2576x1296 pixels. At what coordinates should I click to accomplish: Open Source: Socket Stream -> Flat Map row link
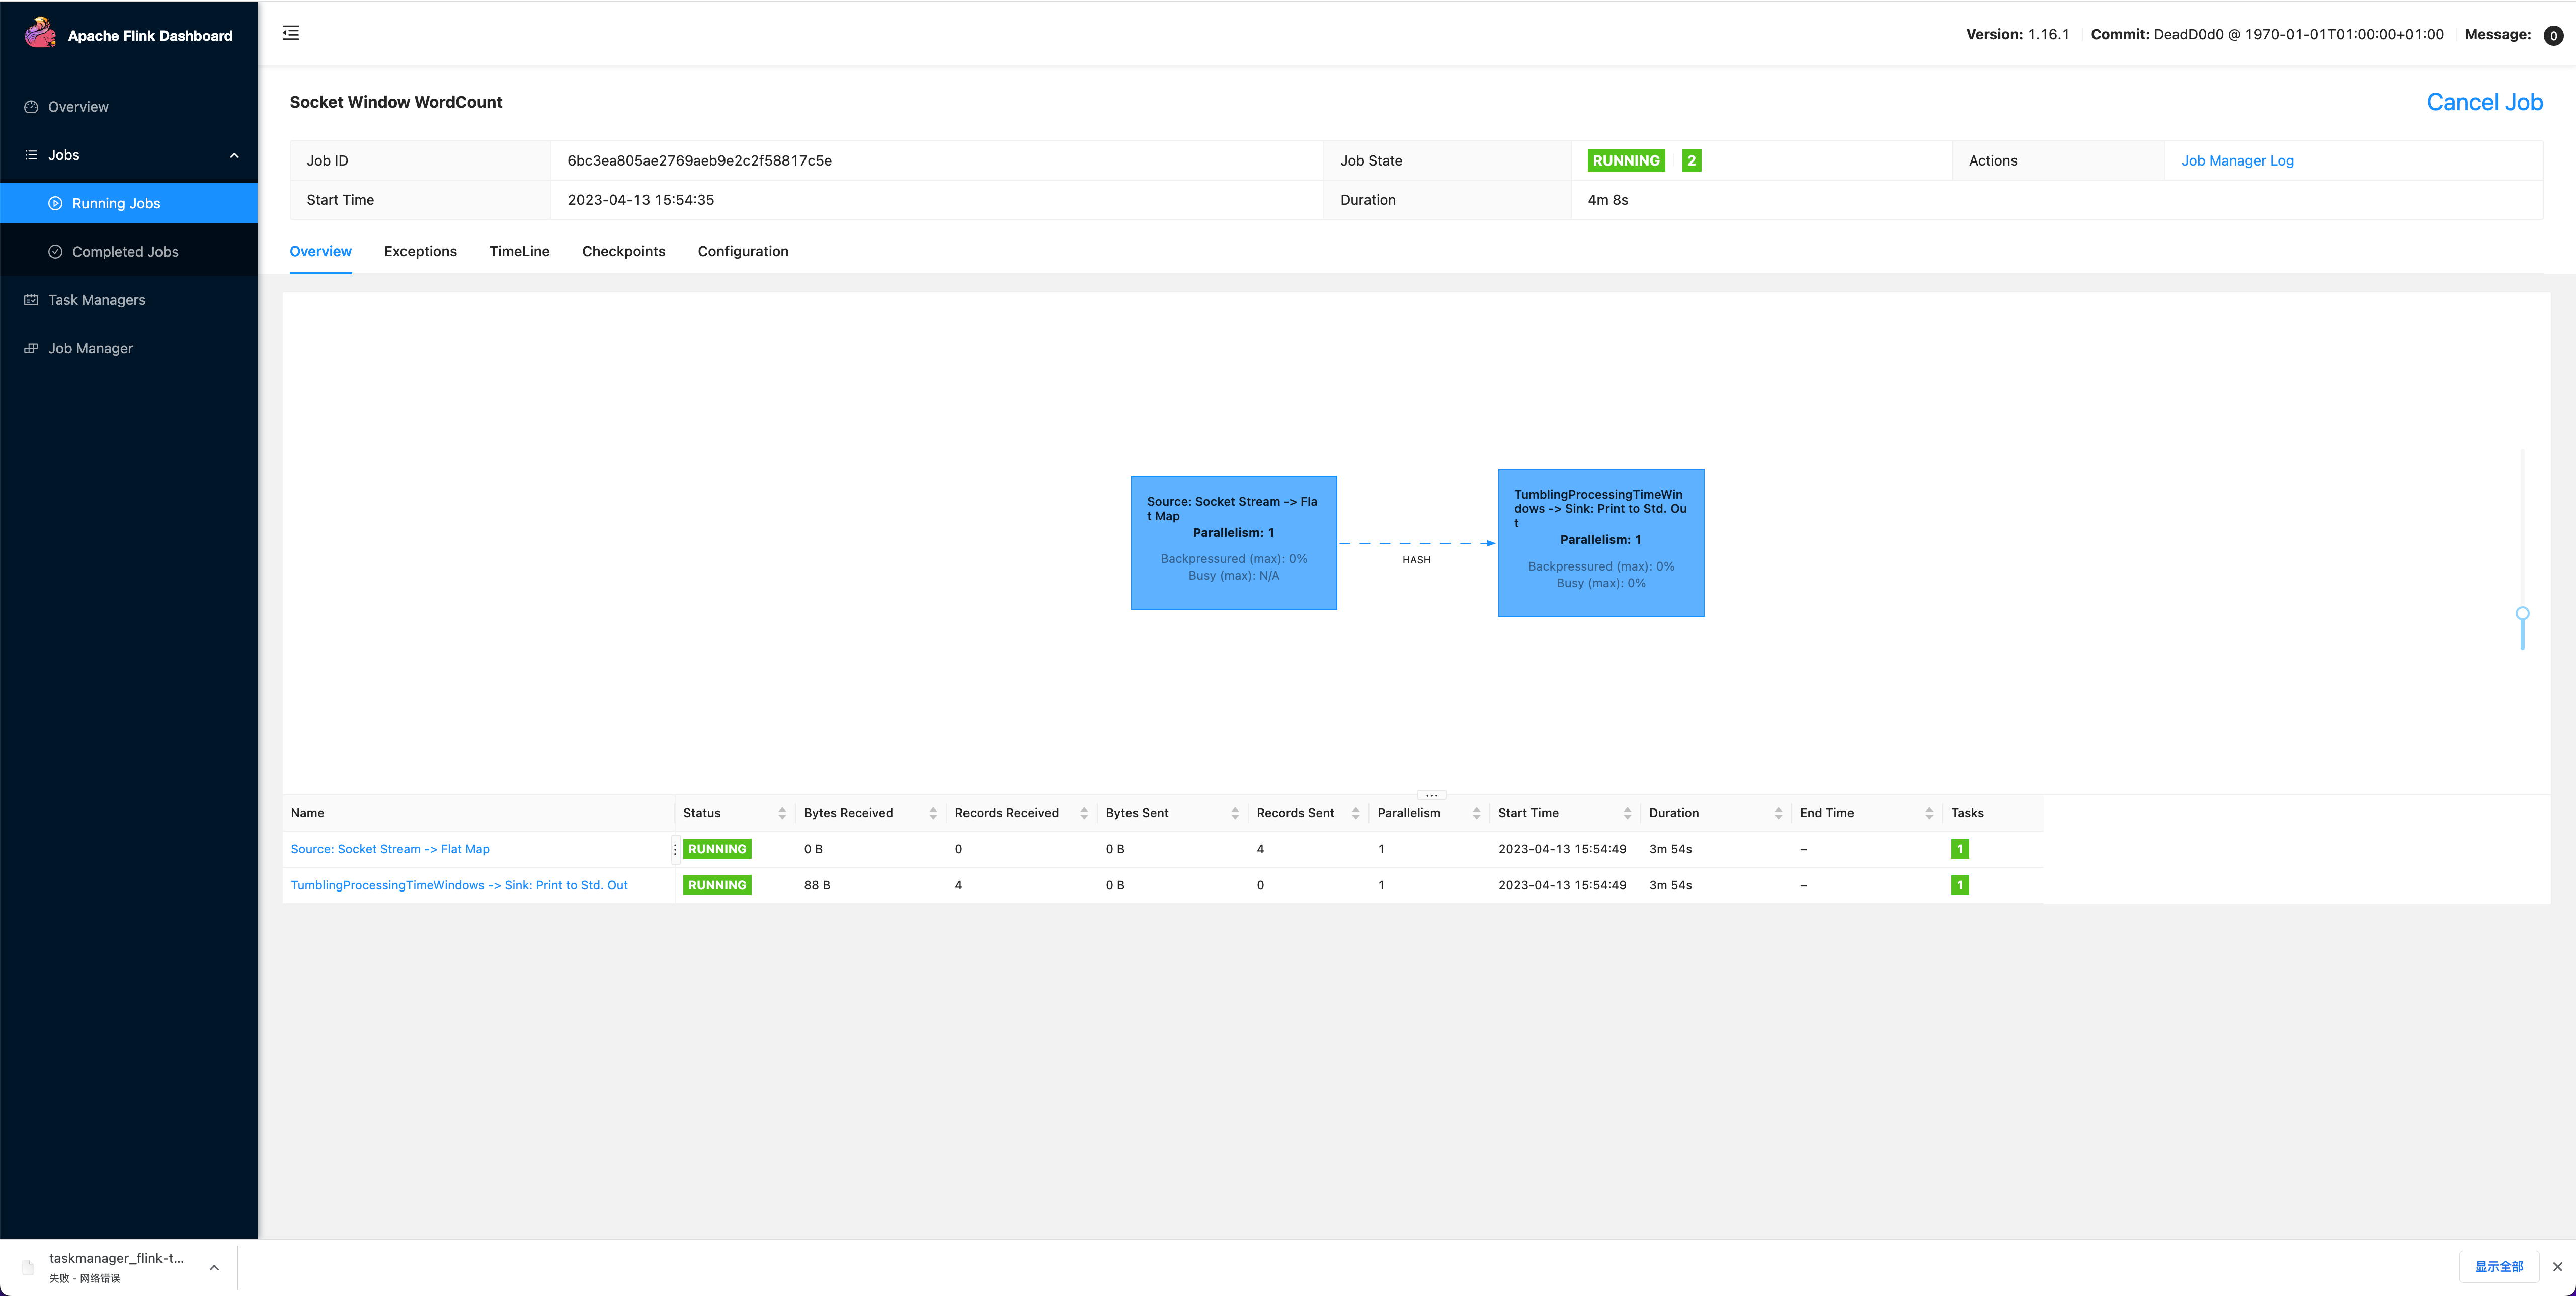(390, 849)
